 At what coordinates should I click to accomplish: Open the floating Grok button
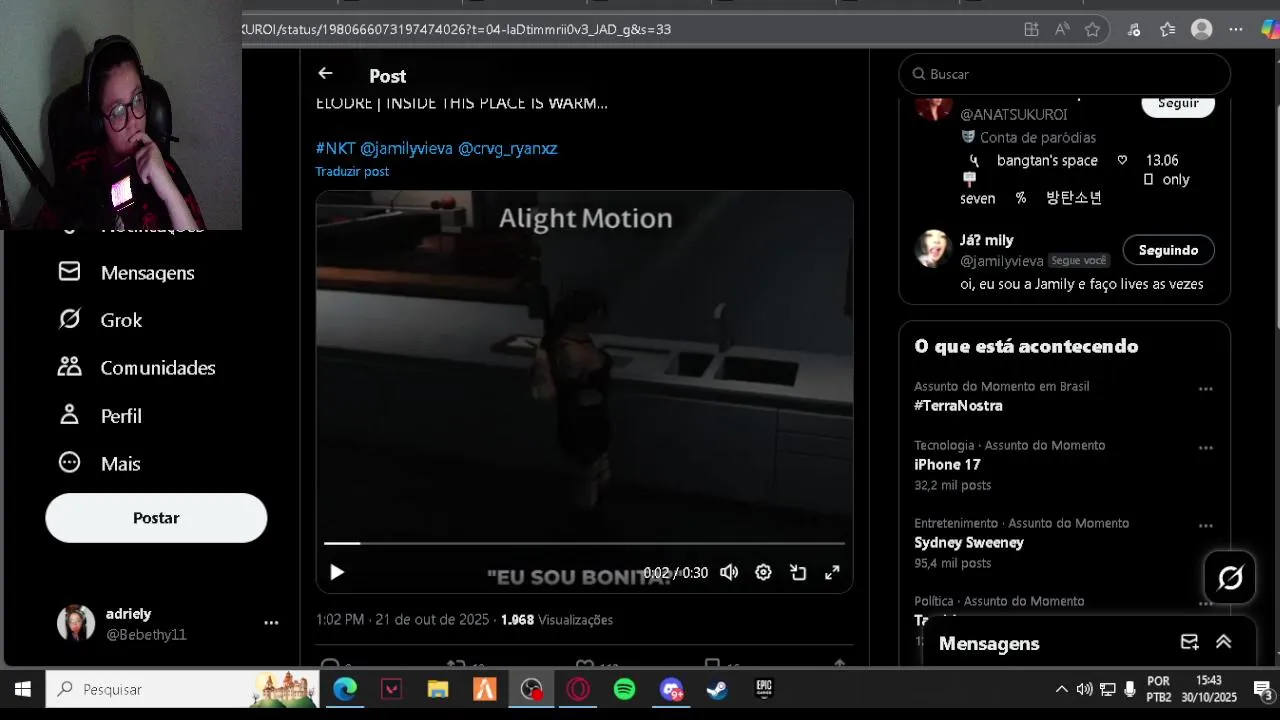point(1230,577)
